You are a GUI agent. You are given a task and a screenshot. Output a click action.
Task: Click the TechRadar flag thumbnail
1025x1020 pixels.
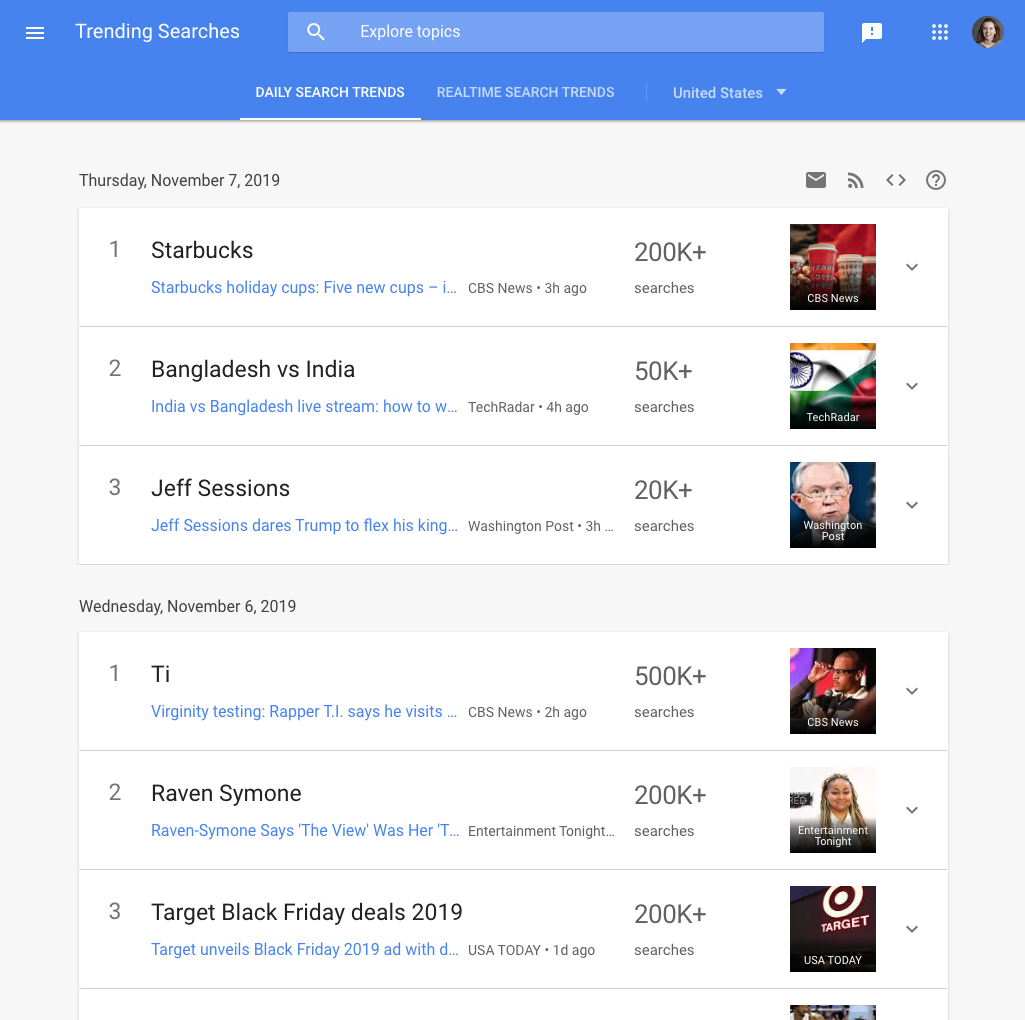coord(833,386)
